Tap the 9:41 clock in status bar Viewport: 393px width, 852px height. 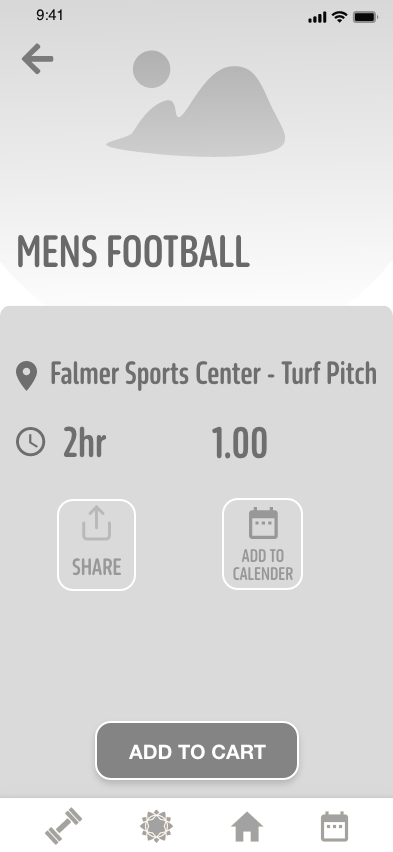[x=49, y=15]
